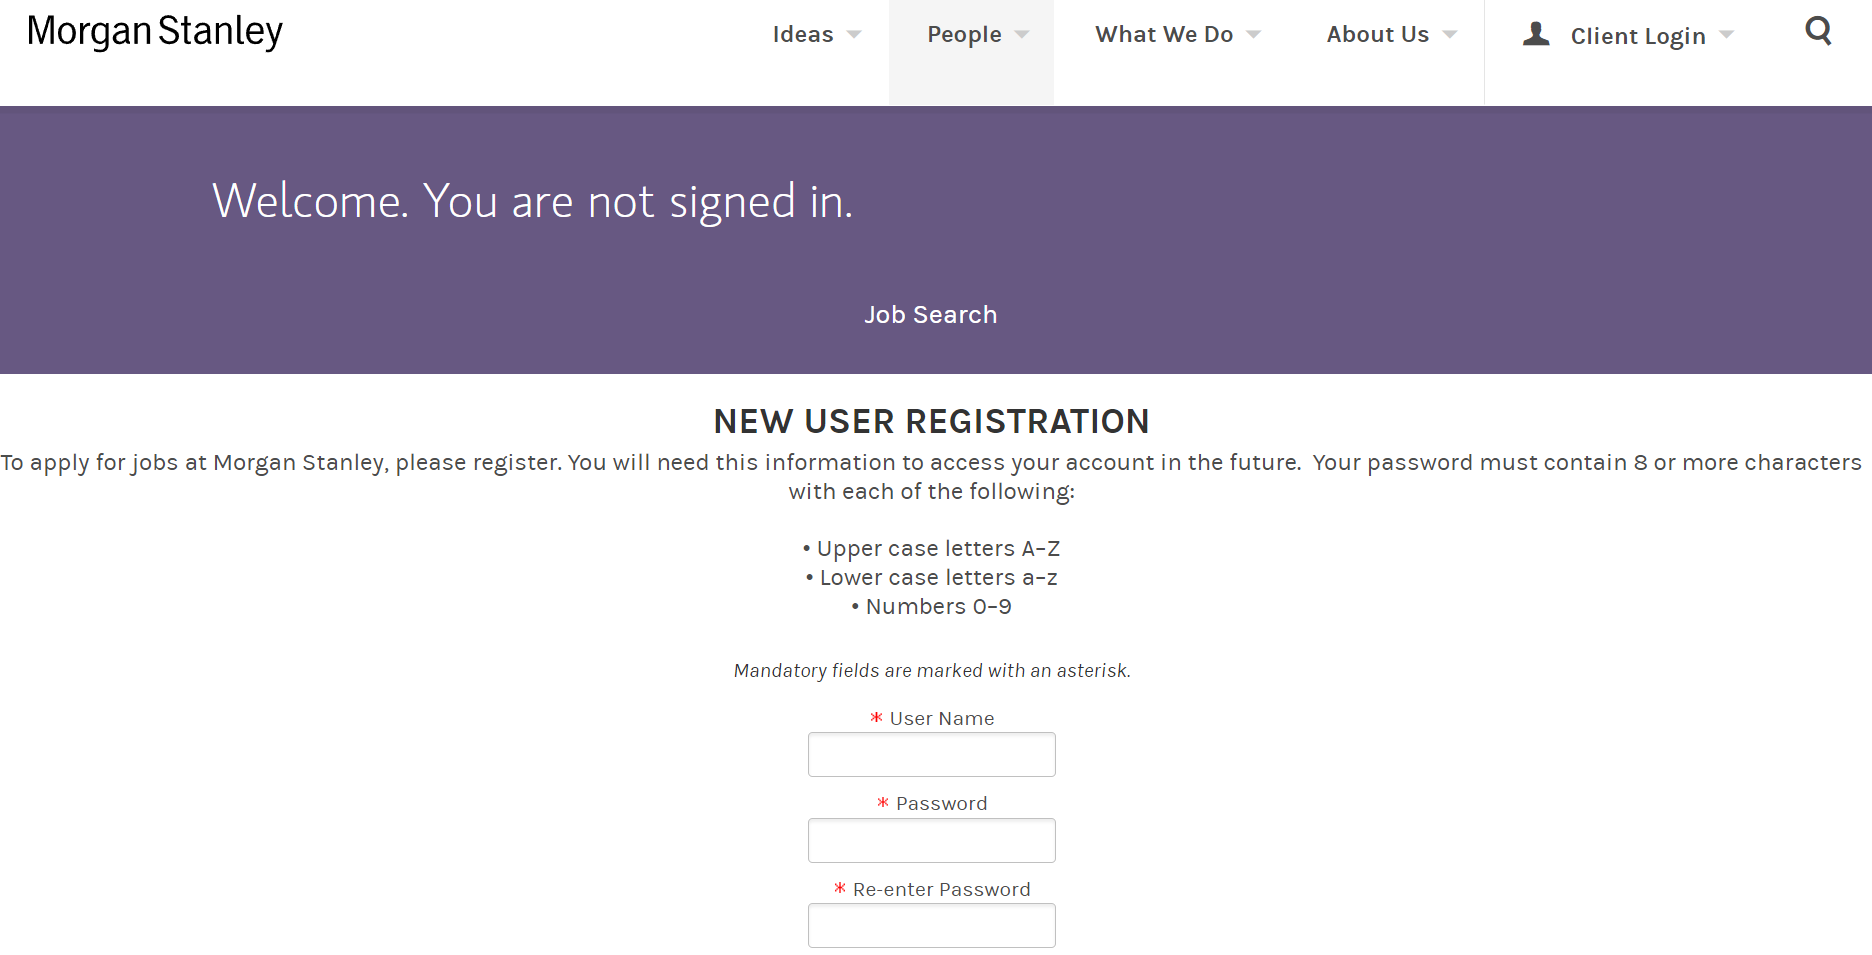Open the Ideas menu item
Screen dimensions: 1872x955
coord(803,34)
